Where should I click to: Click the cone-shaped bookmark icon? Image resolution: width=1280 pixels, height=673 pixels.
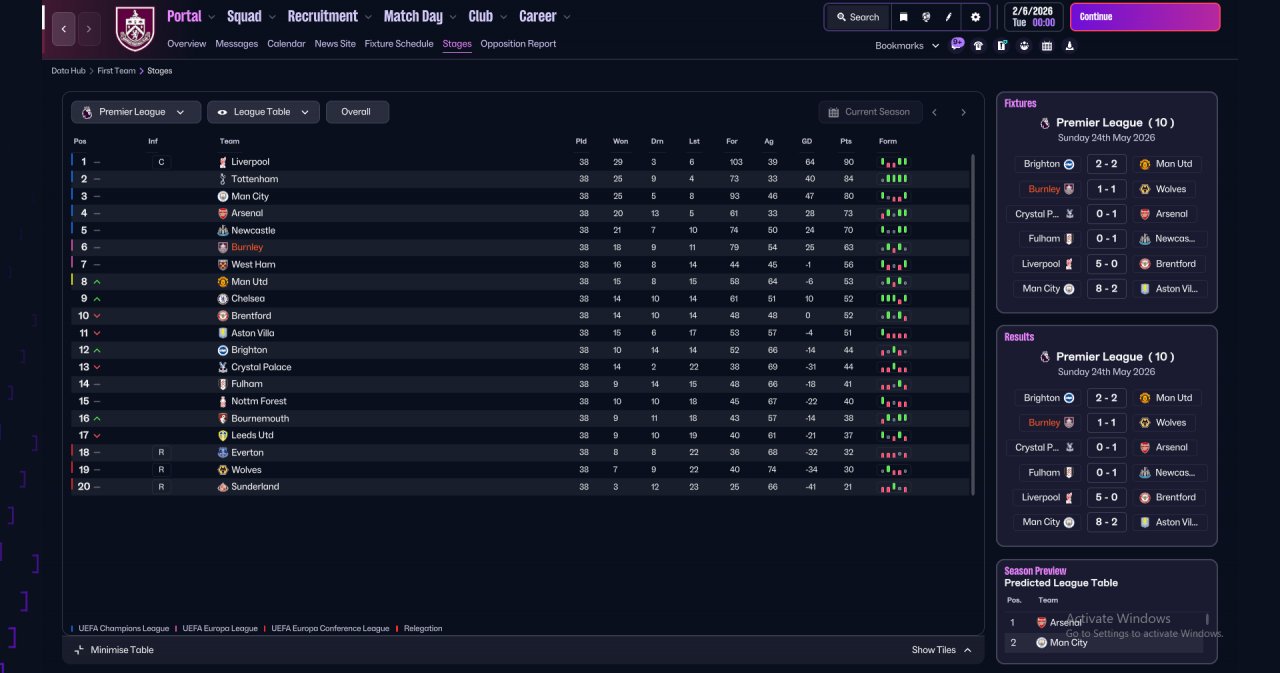pyautogui.click(x=1070, y=45)
